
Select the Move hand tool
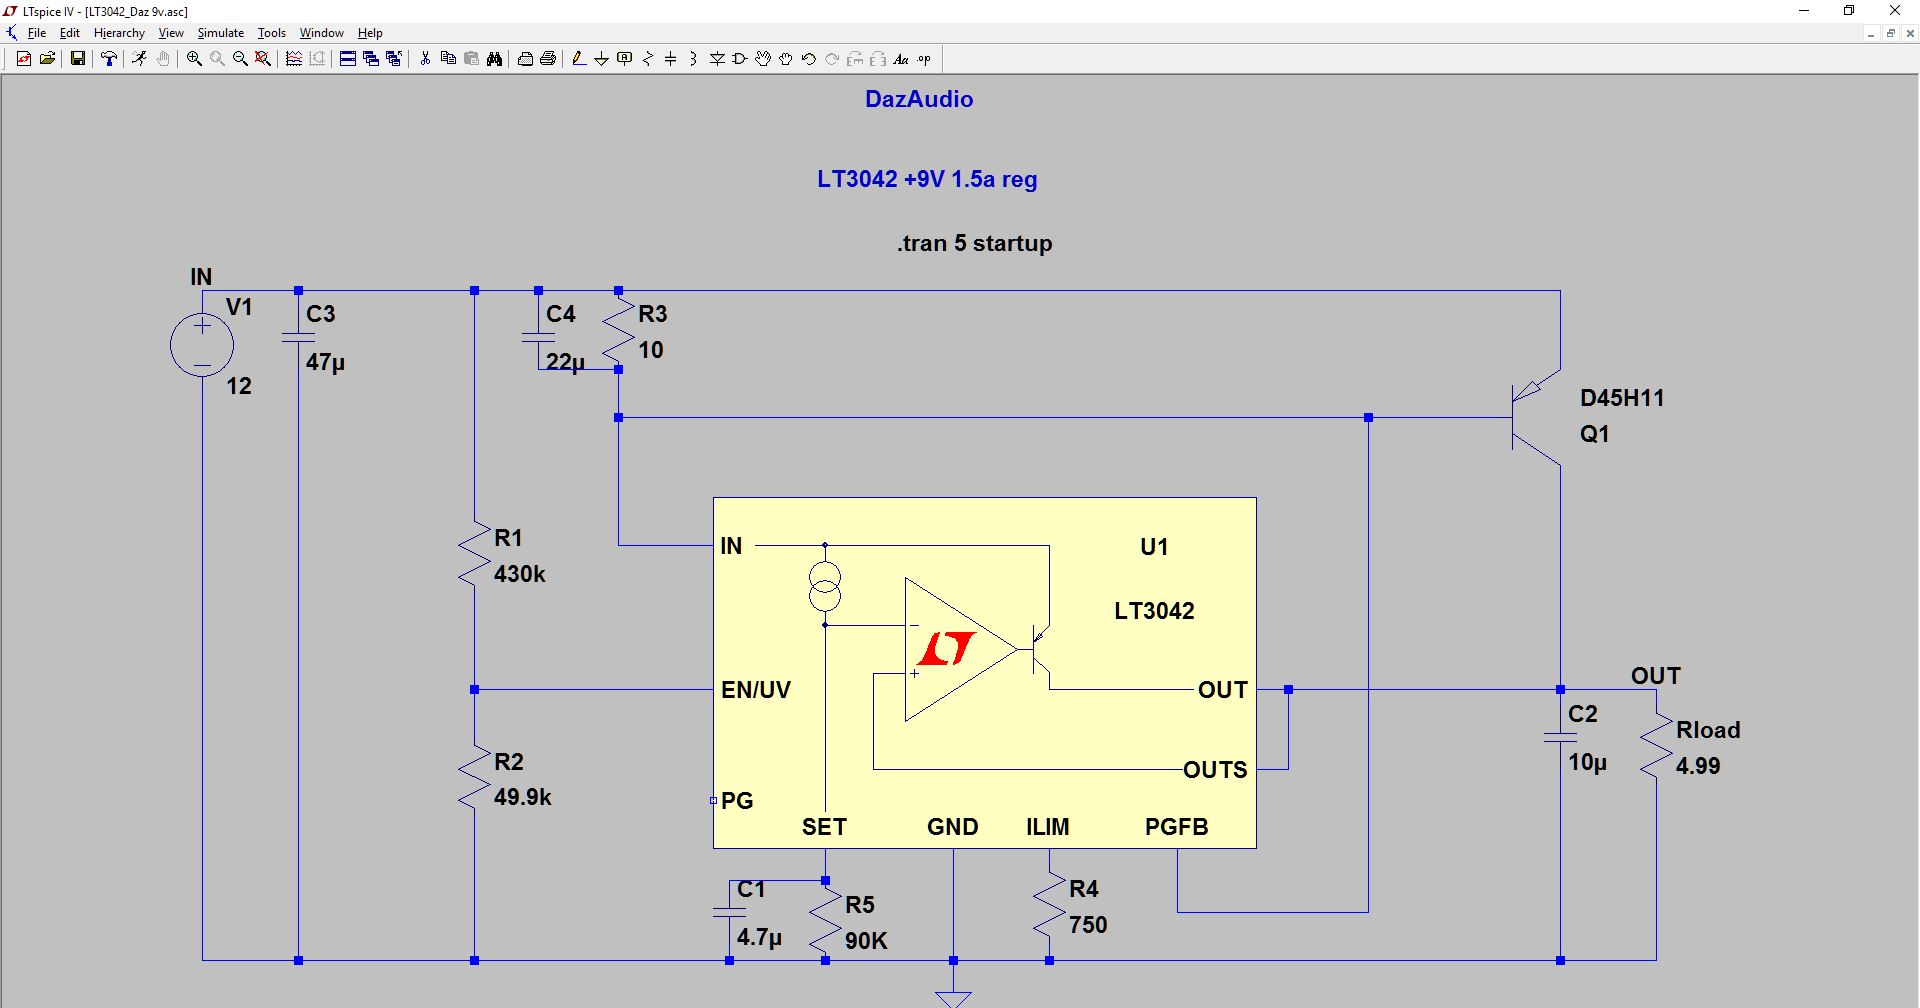[763, 59]
